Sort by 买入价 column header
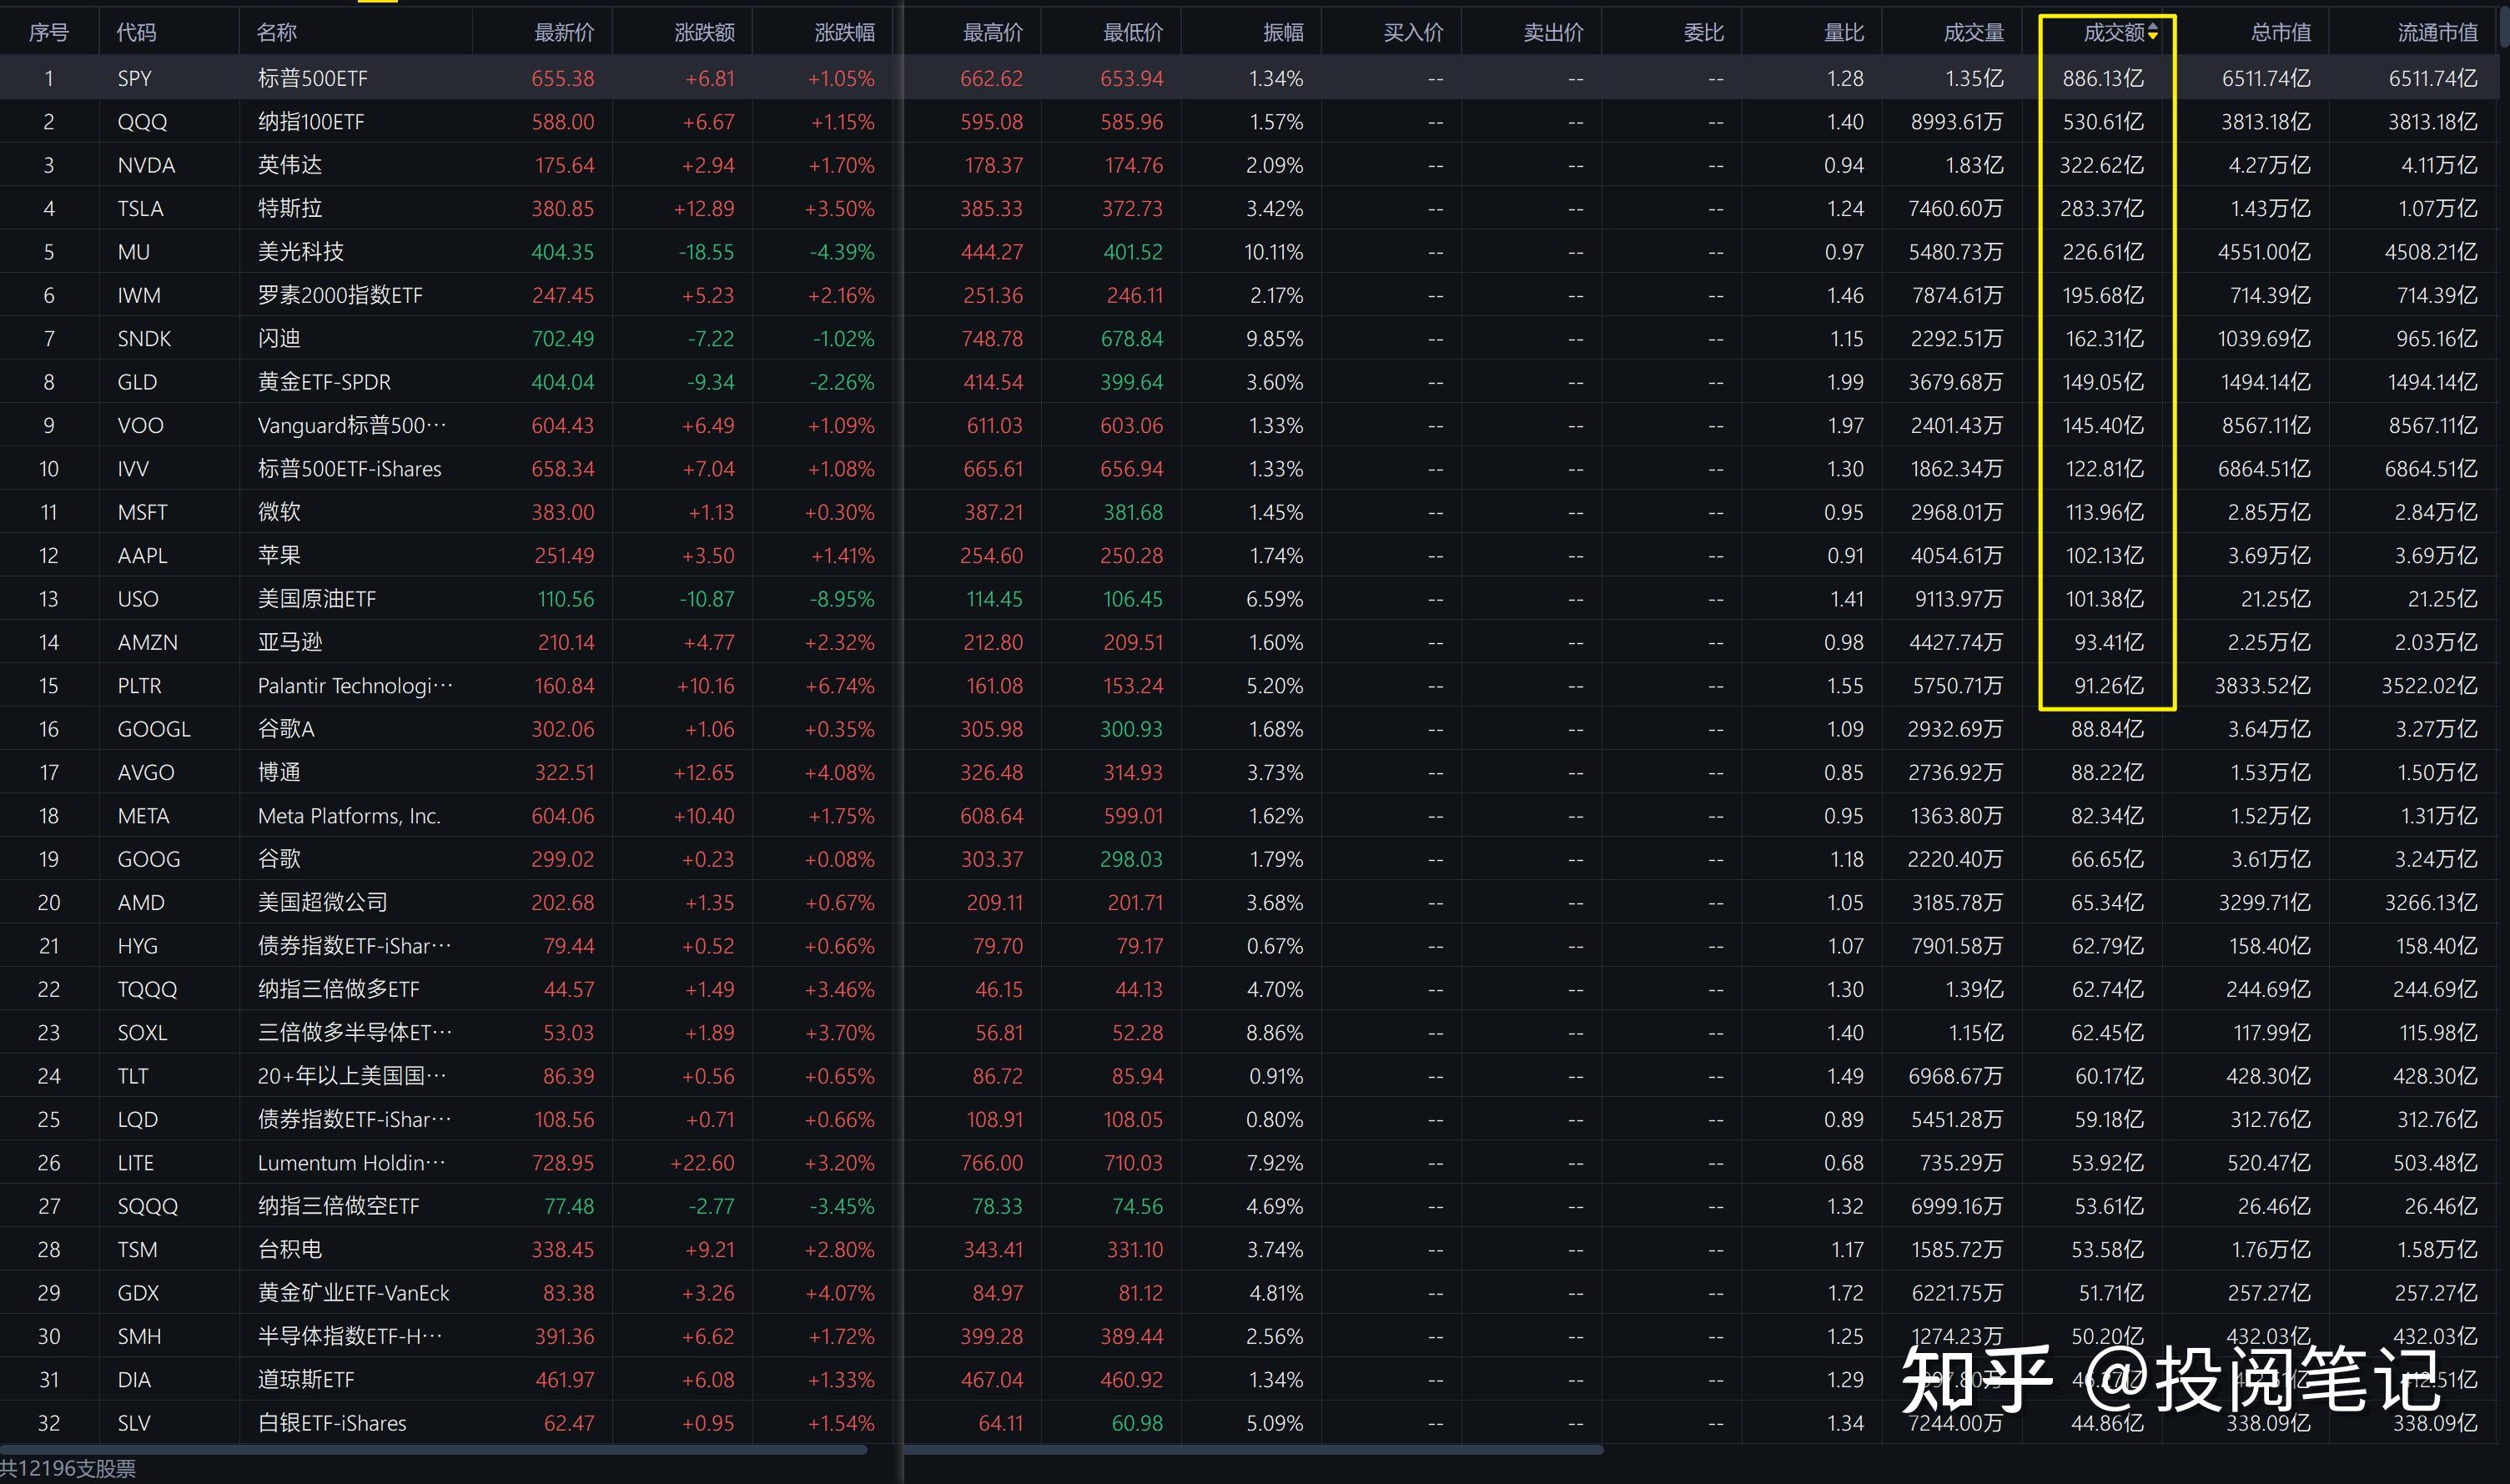Viewport: 2510px width, 1484px height. pos(1414,33)
